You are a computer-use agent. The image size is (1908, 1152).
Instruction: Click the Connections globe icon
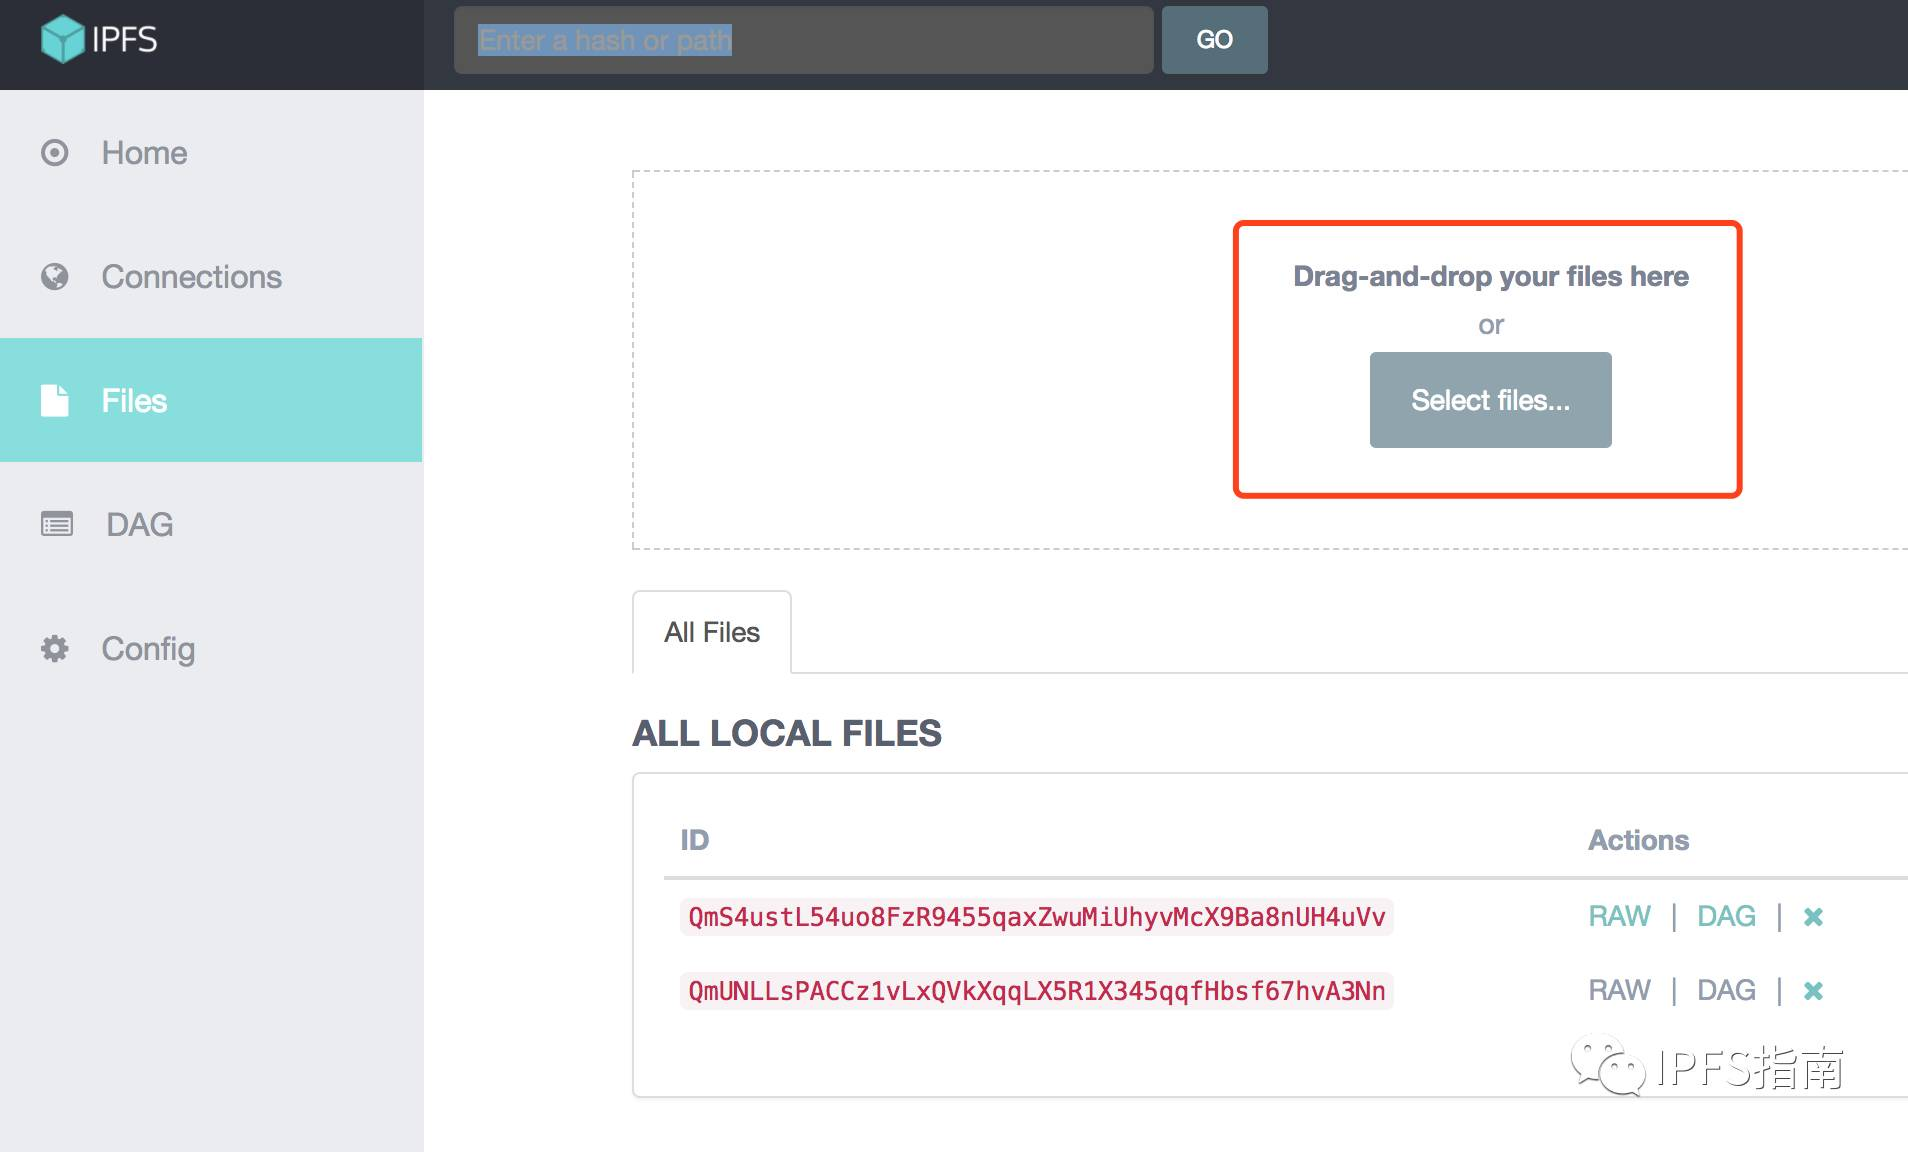tap(55, 276)
